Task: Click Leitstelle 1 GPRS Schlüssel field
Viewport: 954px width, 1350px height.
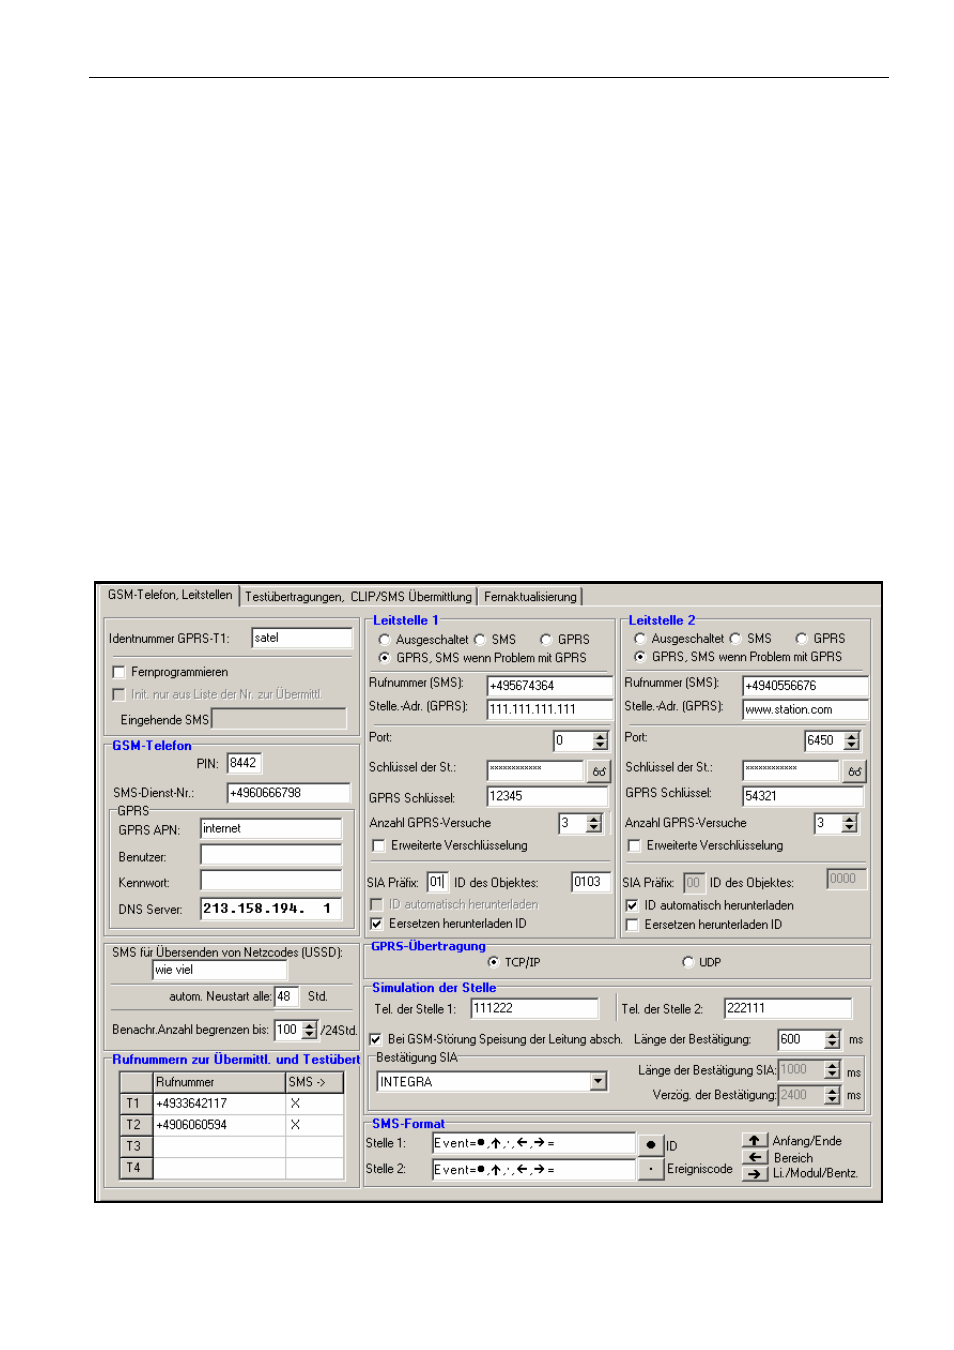Action: point(547,796)
